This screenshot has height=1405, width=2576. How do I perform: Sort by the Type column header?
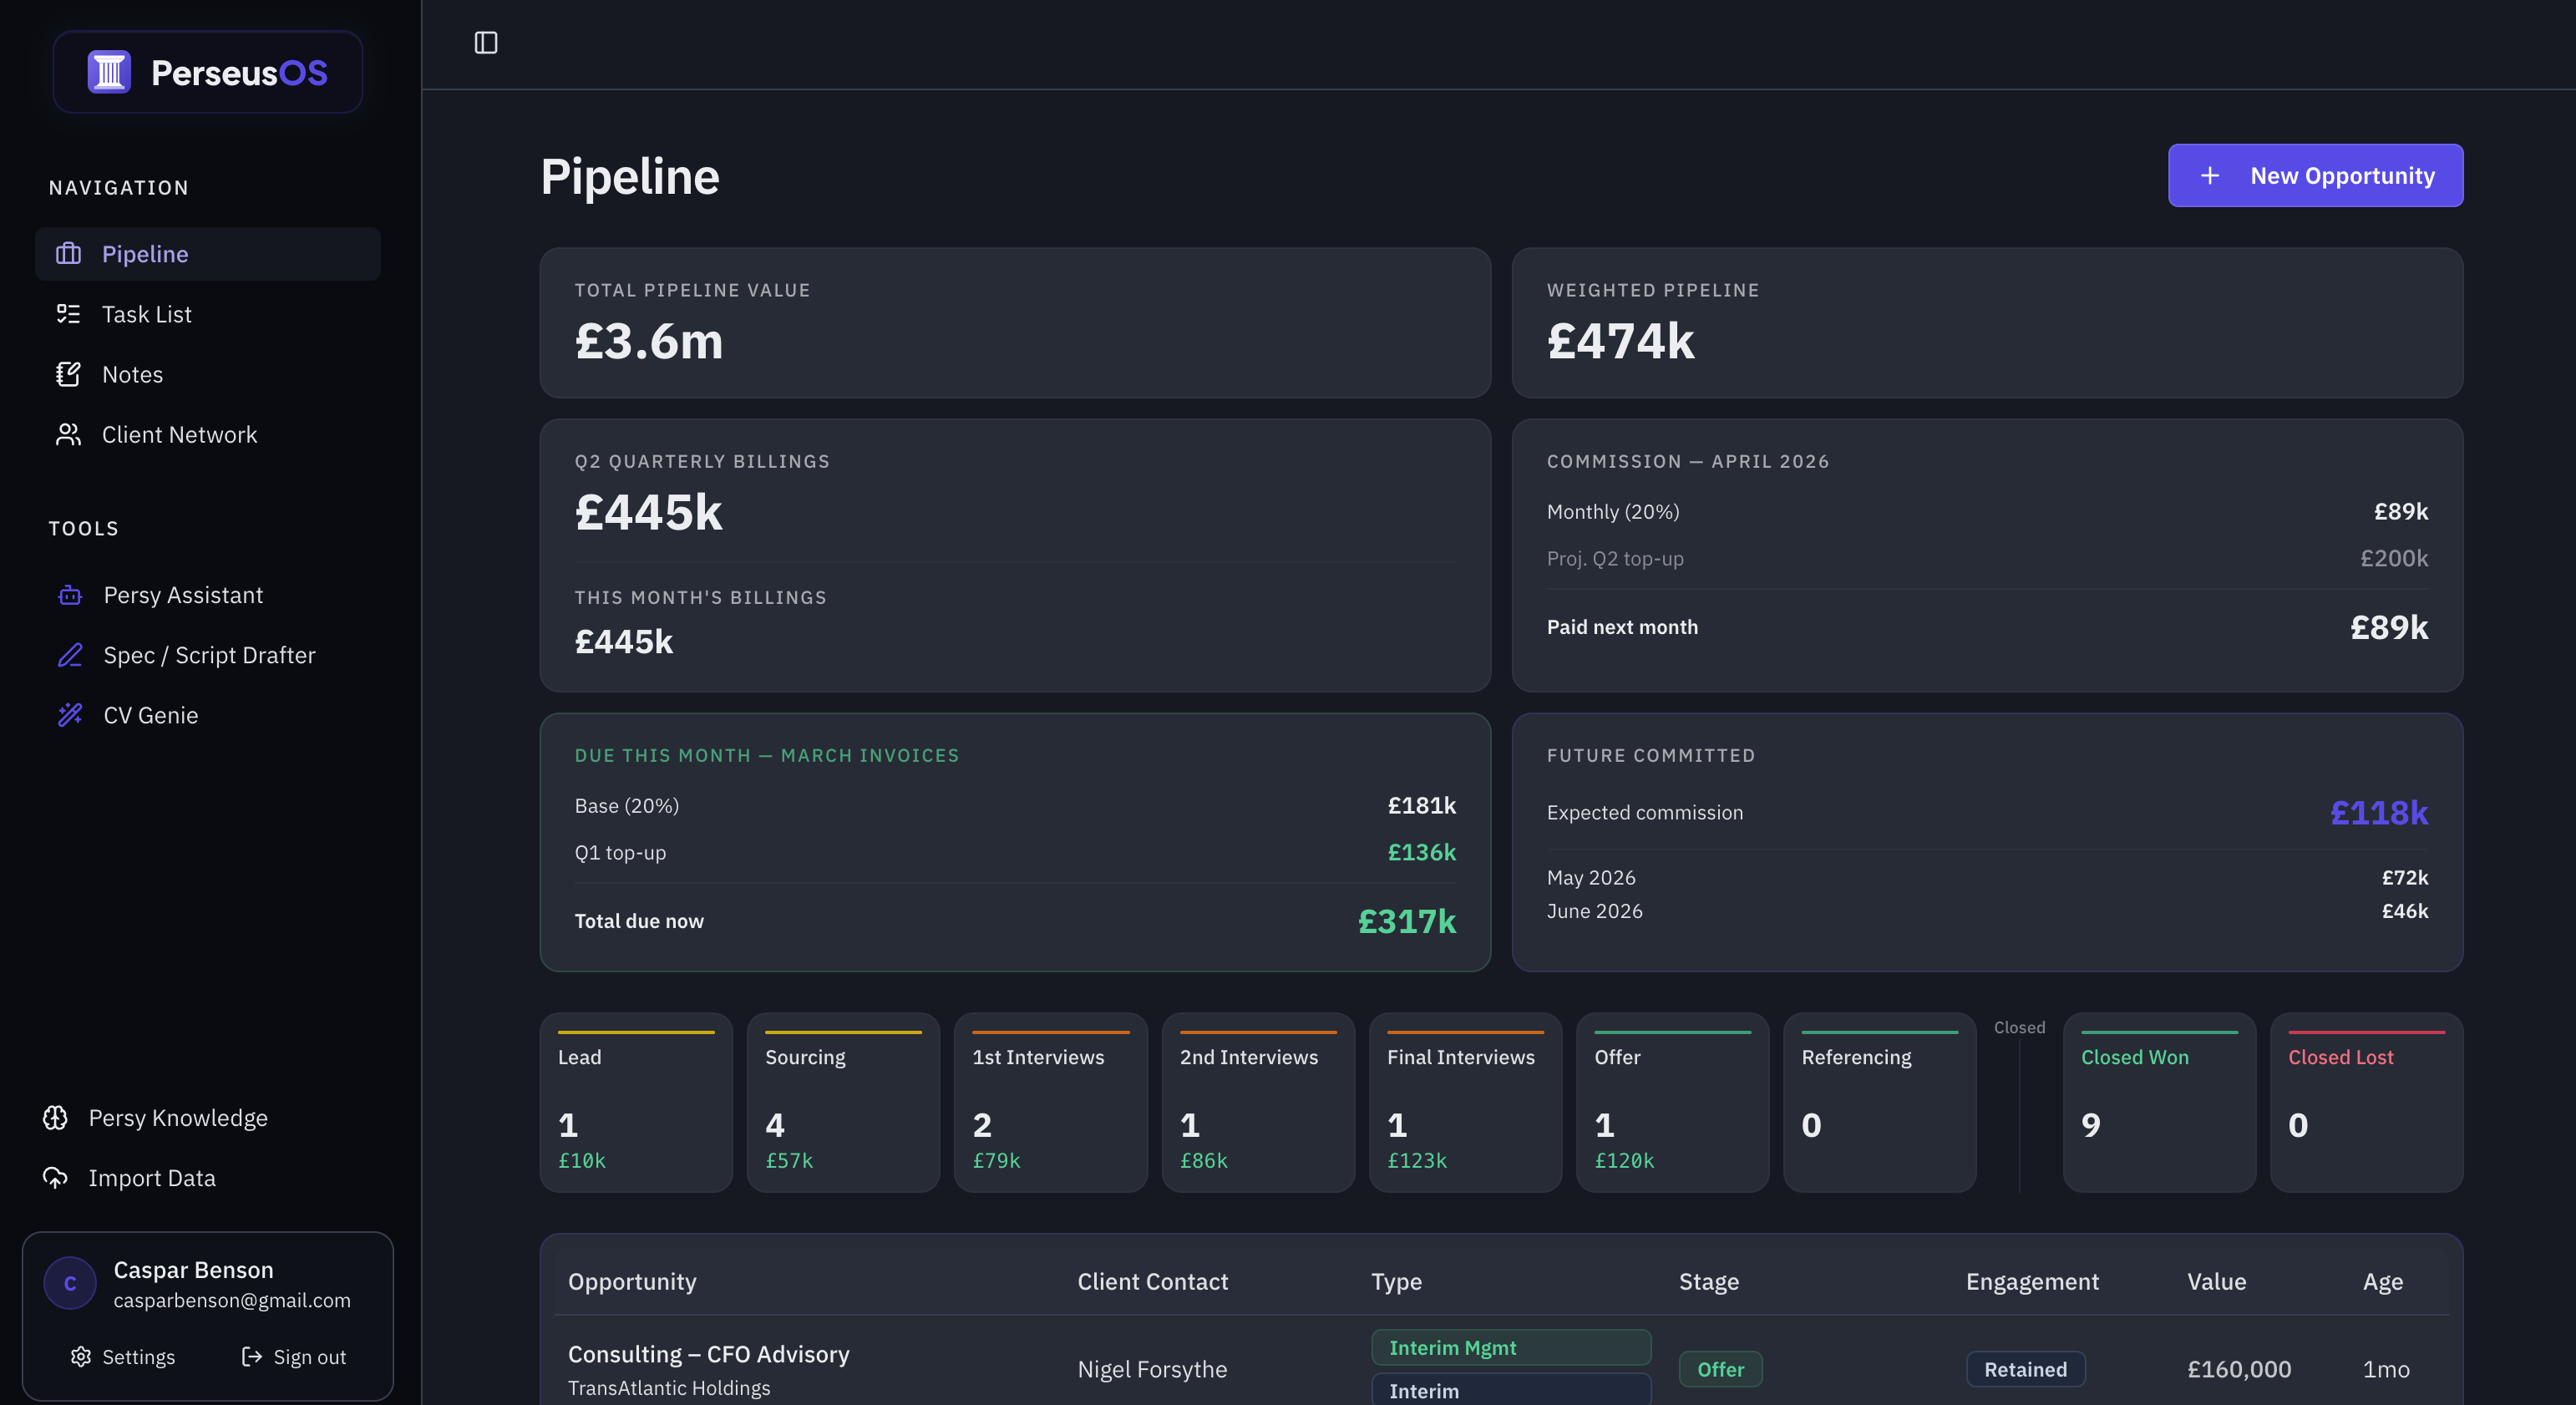[1396, 1281]
